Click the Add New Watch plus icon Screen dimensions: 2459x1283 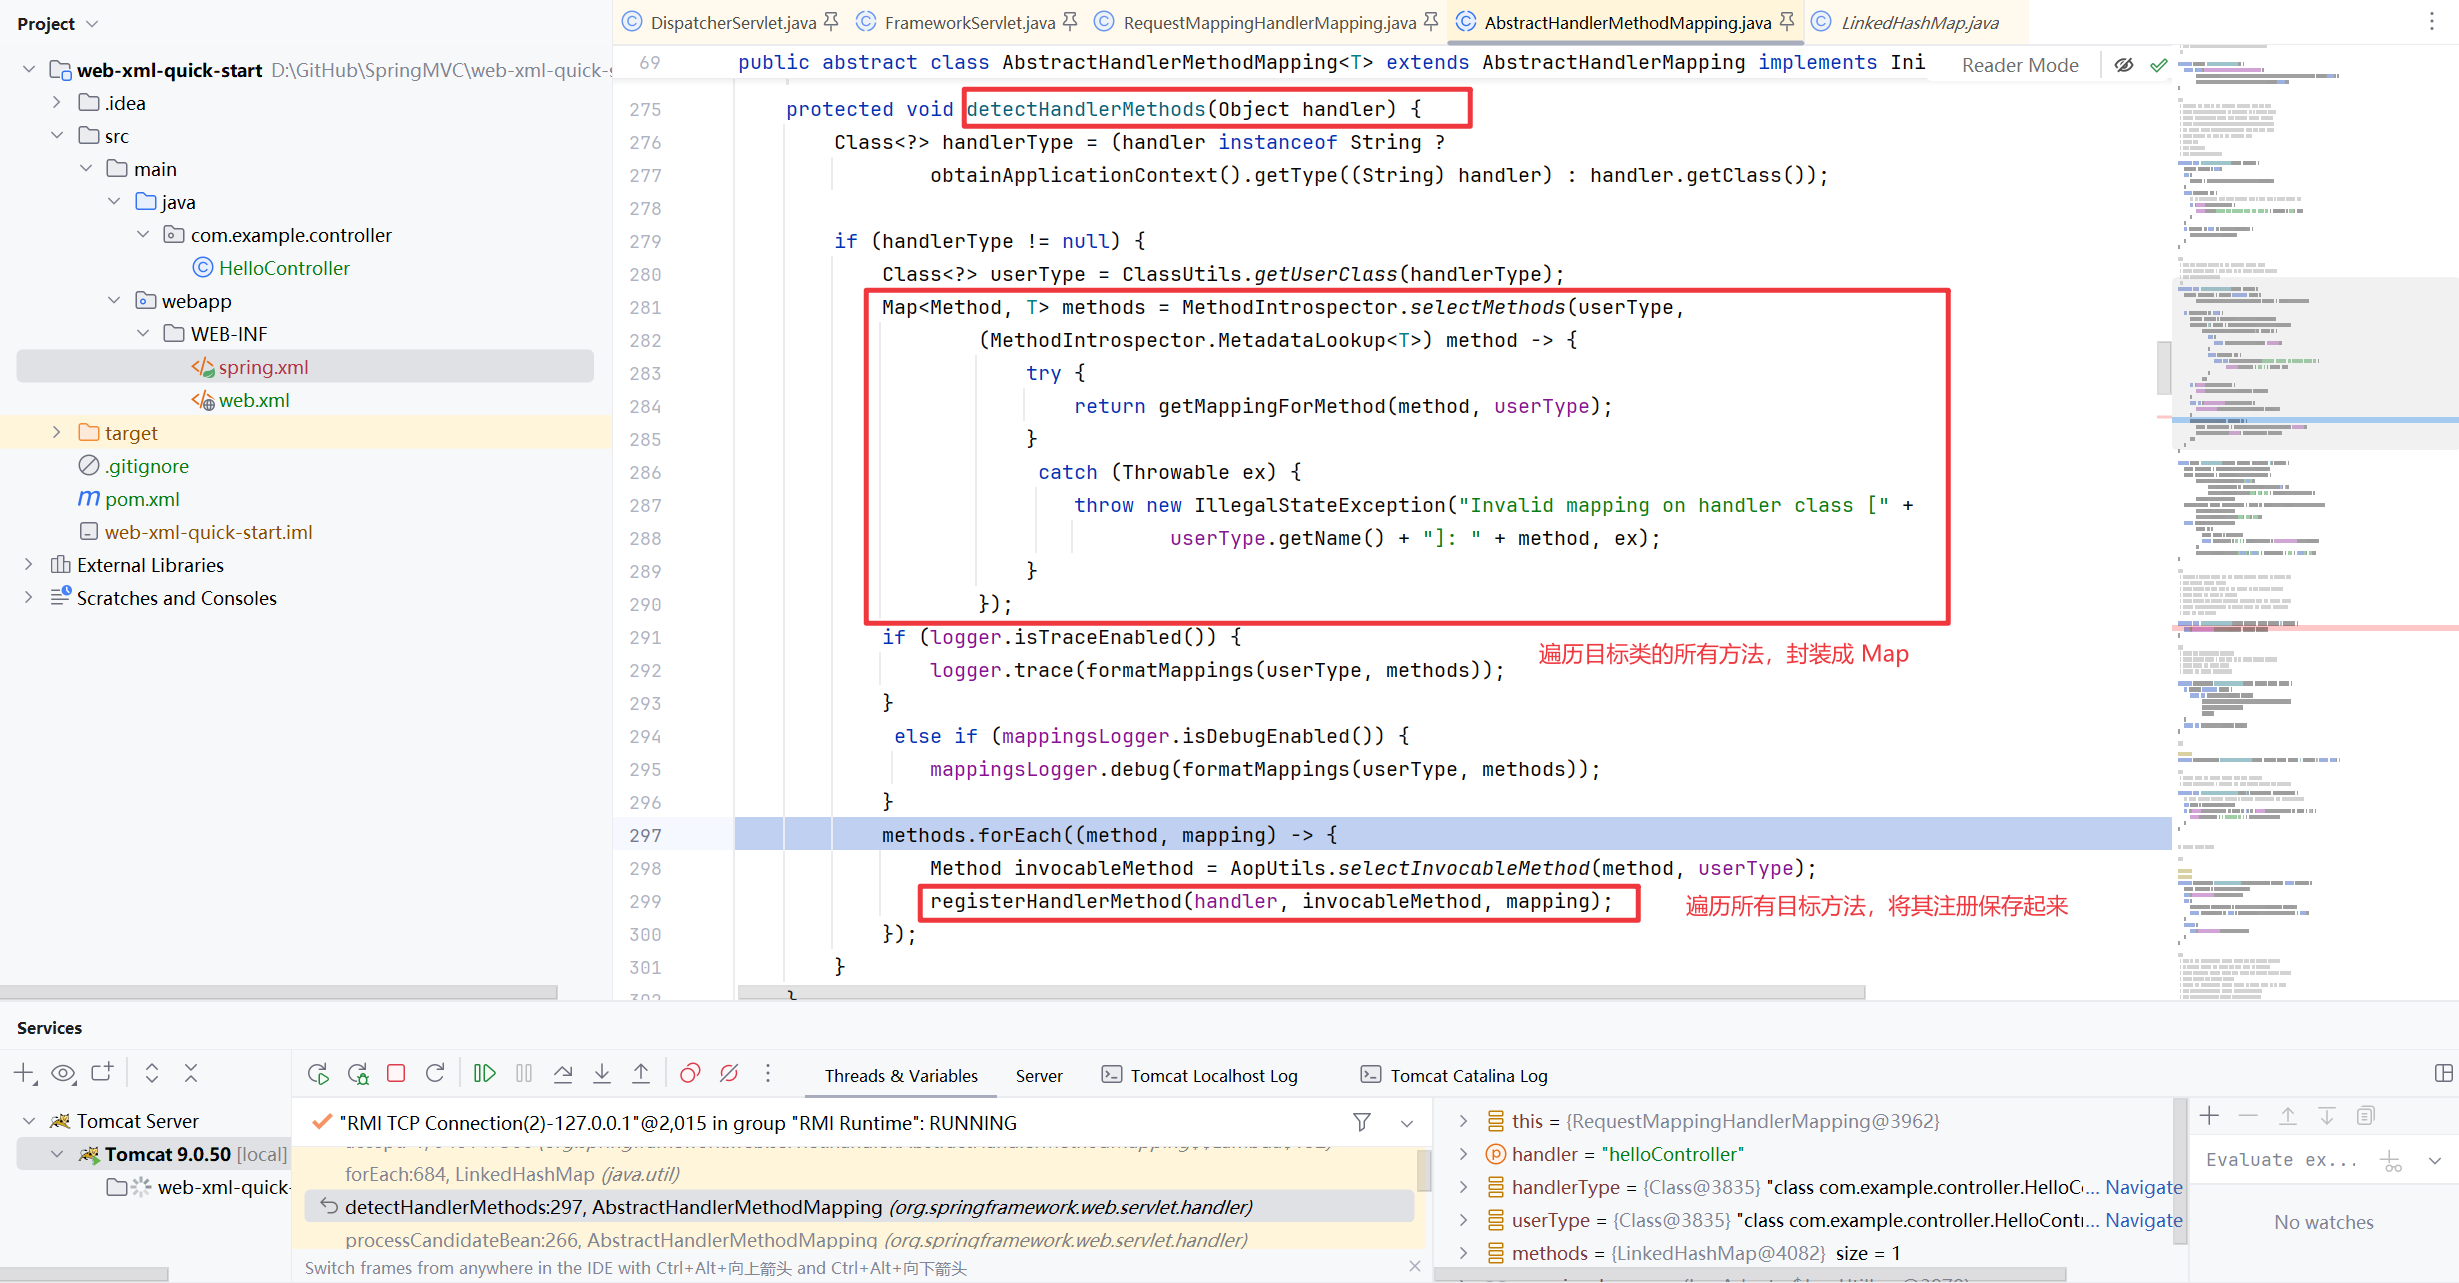coord(2210,1116)
